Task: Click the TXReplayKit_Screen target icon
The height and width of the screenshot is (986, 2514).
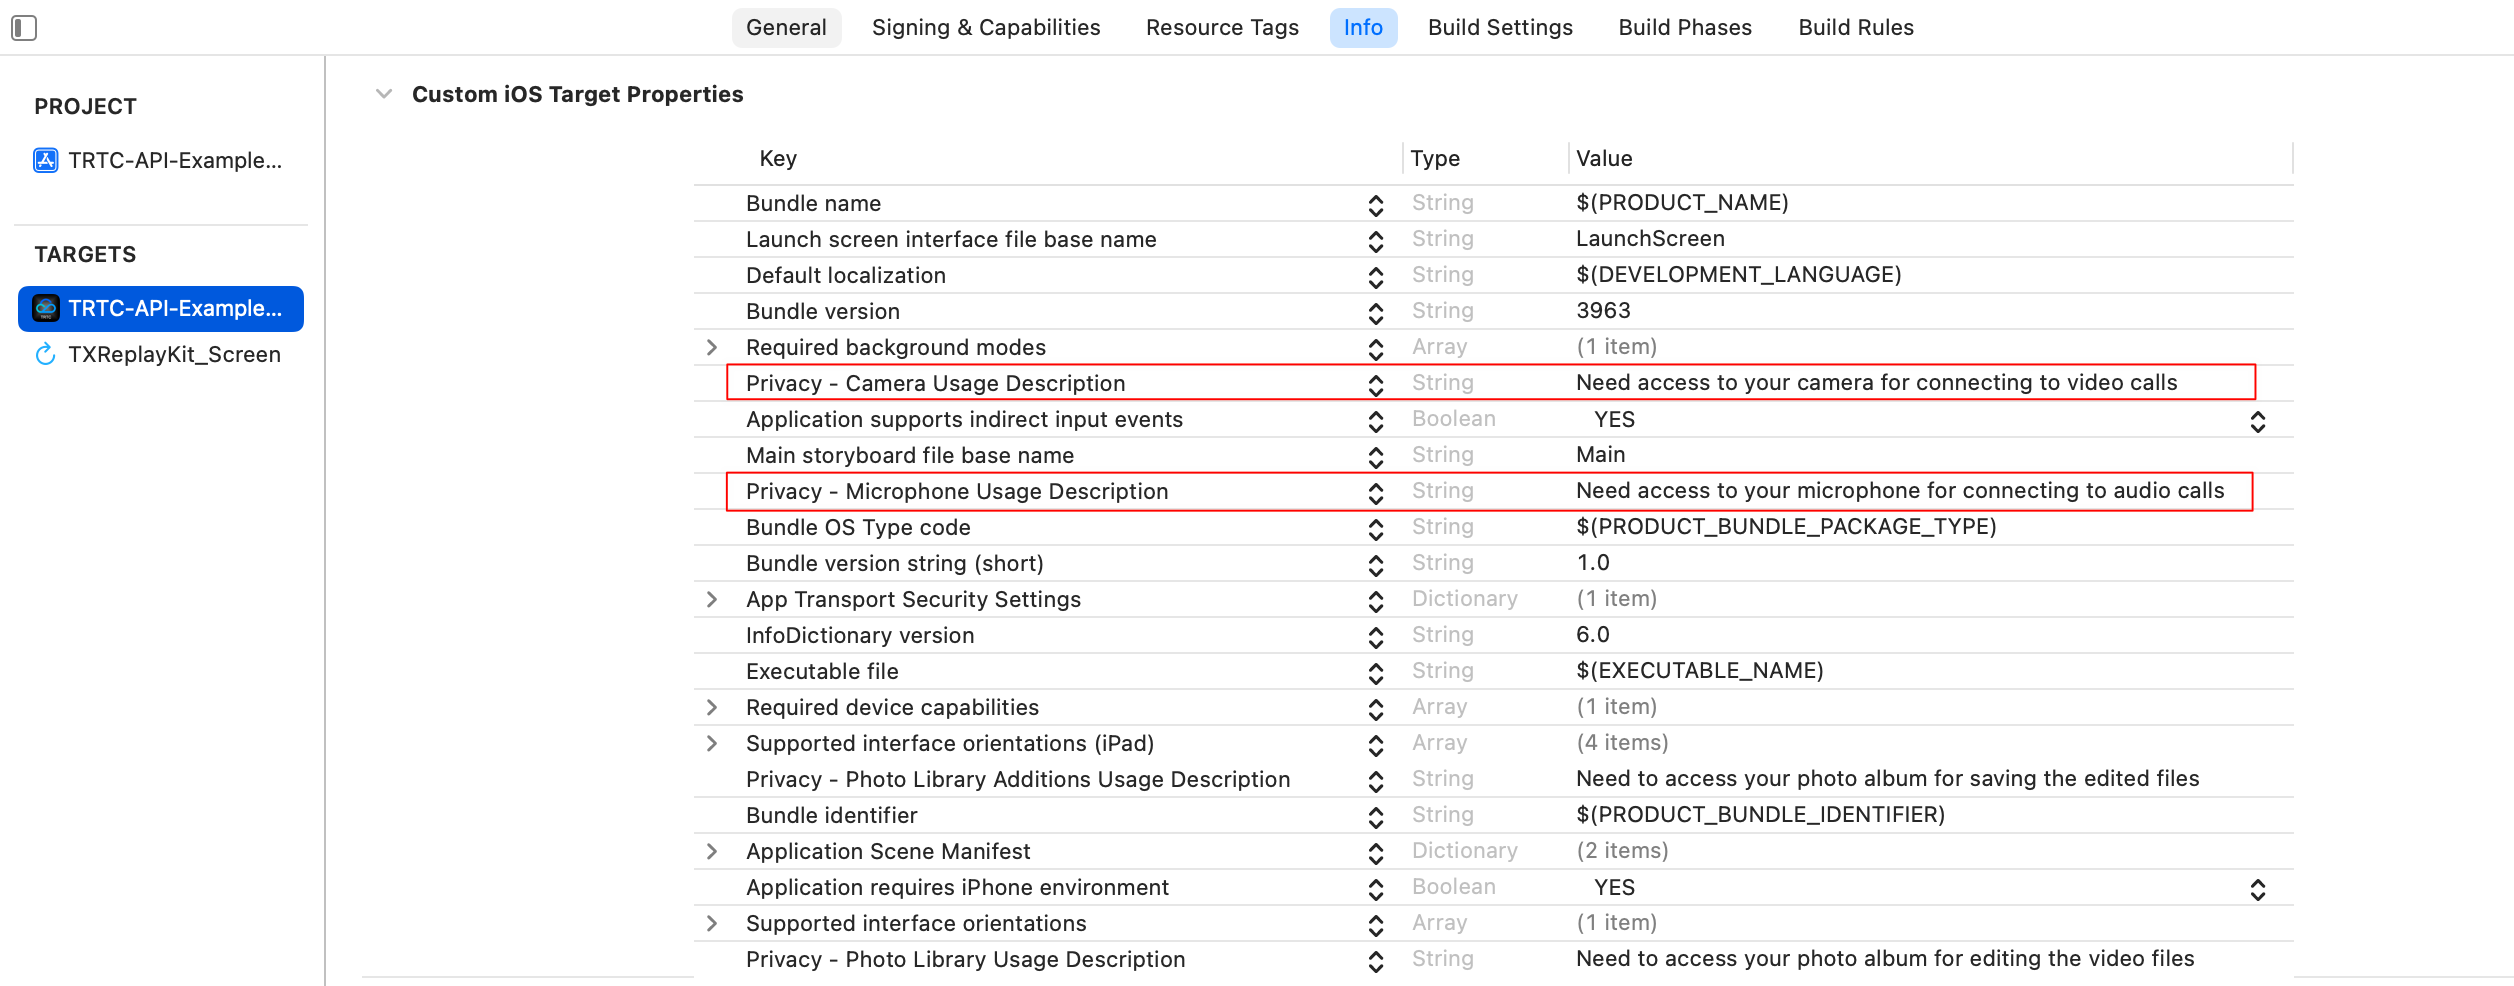Action: coord(46,354)
